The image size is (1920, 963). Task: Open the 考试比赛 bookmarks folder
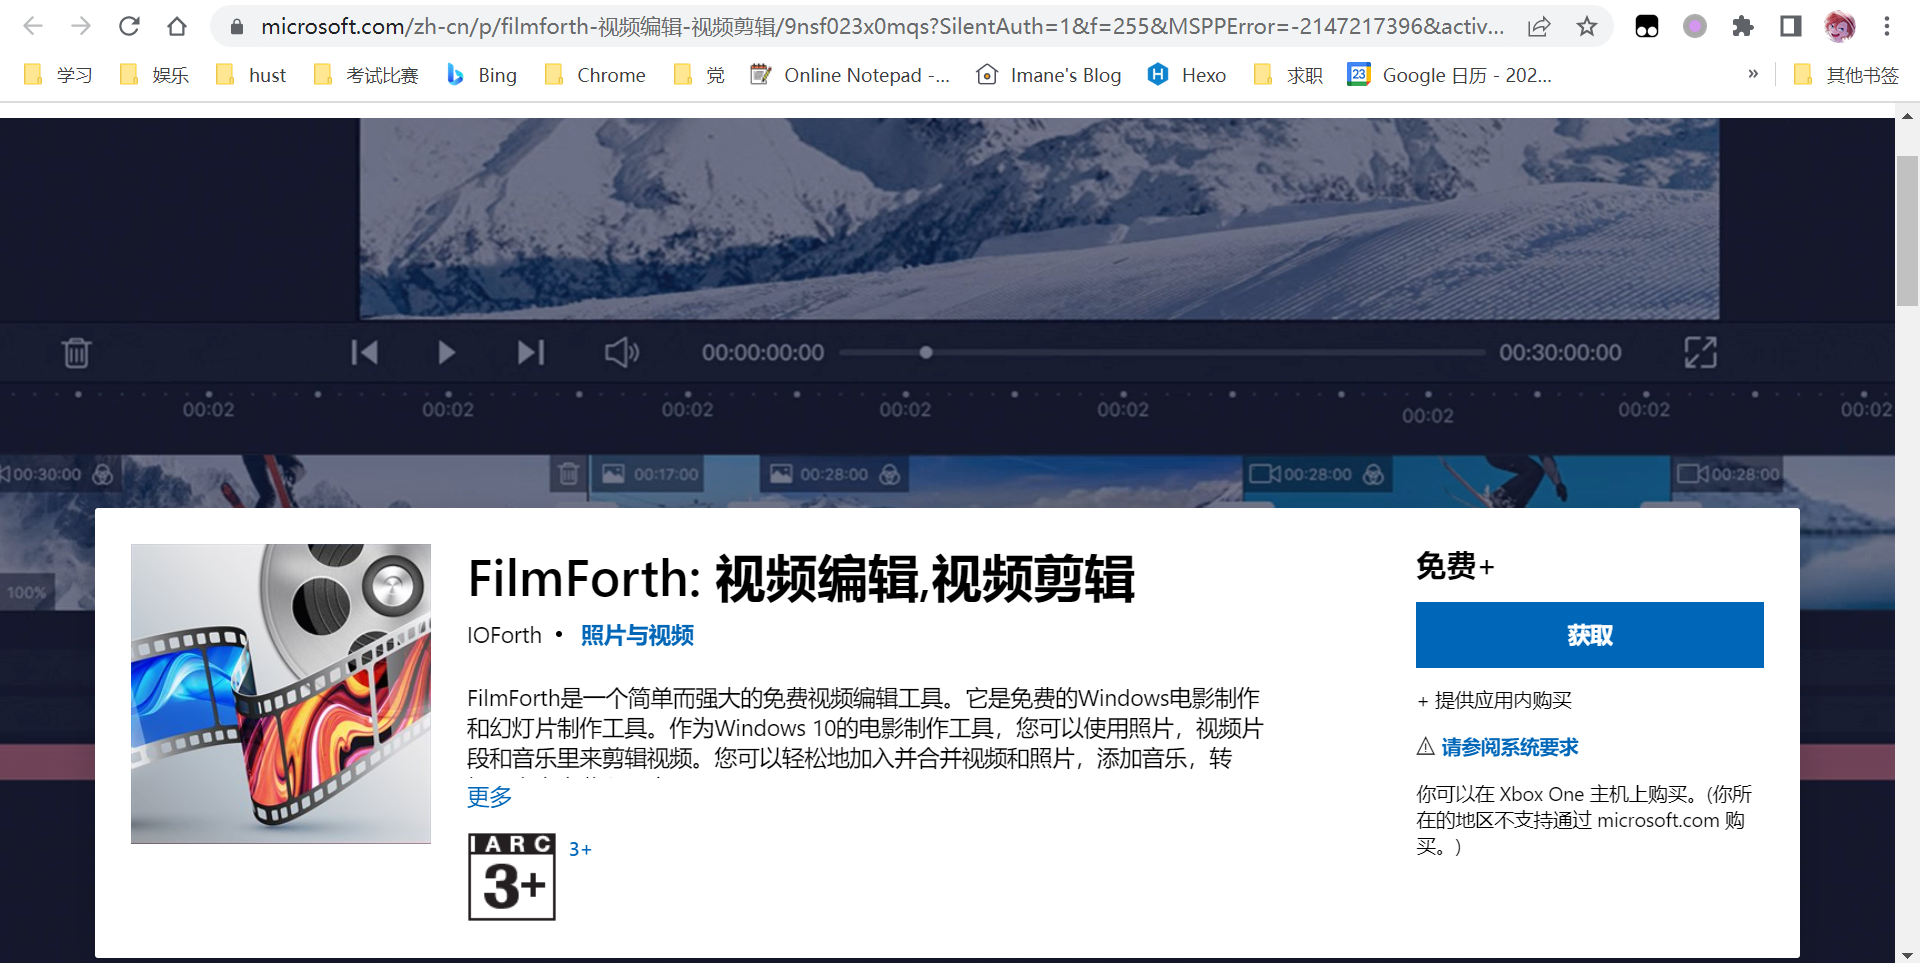click(366, 75)
